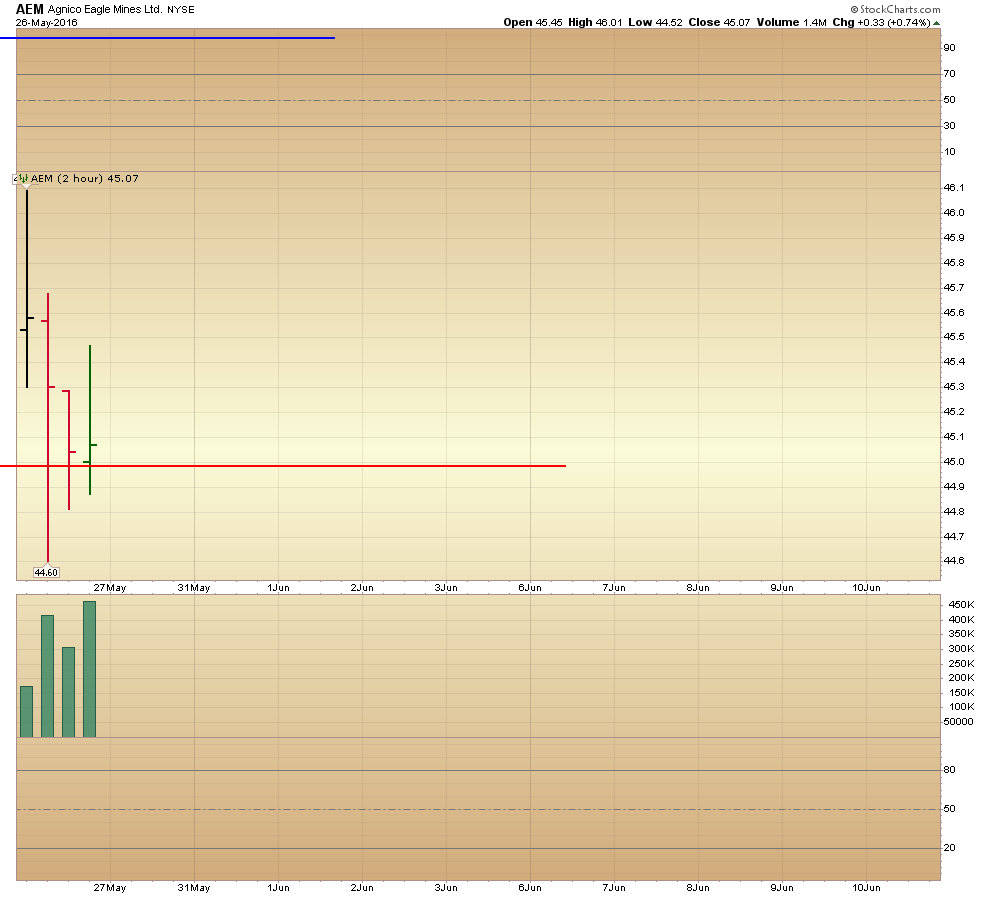Click the red horizontal line at 45.0

pyautogui.click(x=283, y=466)
